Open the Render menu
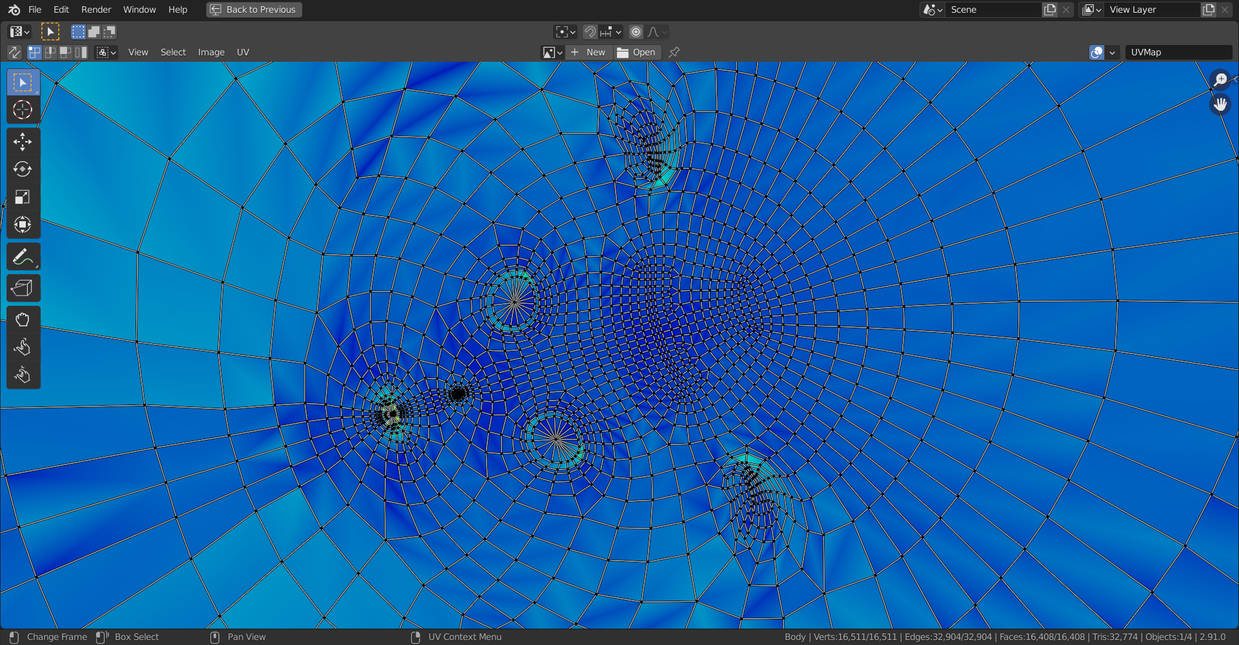 click(96, 9)
